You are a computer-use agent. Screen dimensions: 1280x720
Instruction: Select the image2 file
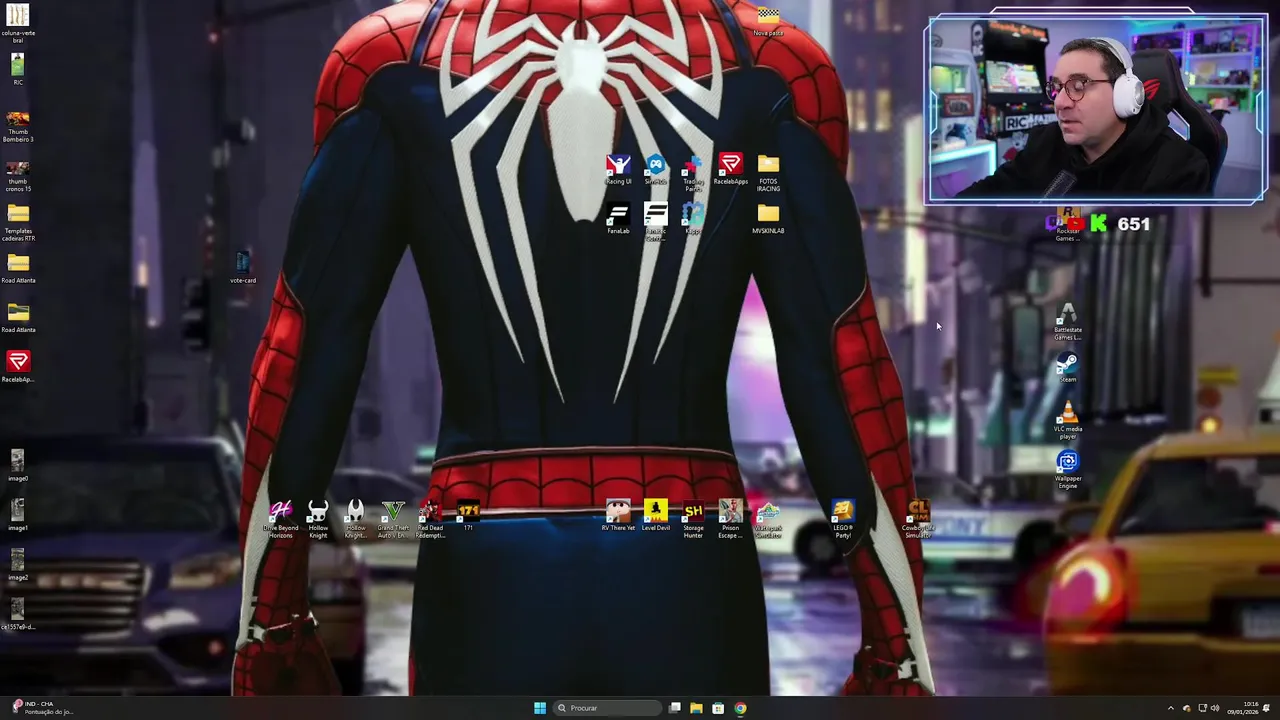tap(18, 565)
